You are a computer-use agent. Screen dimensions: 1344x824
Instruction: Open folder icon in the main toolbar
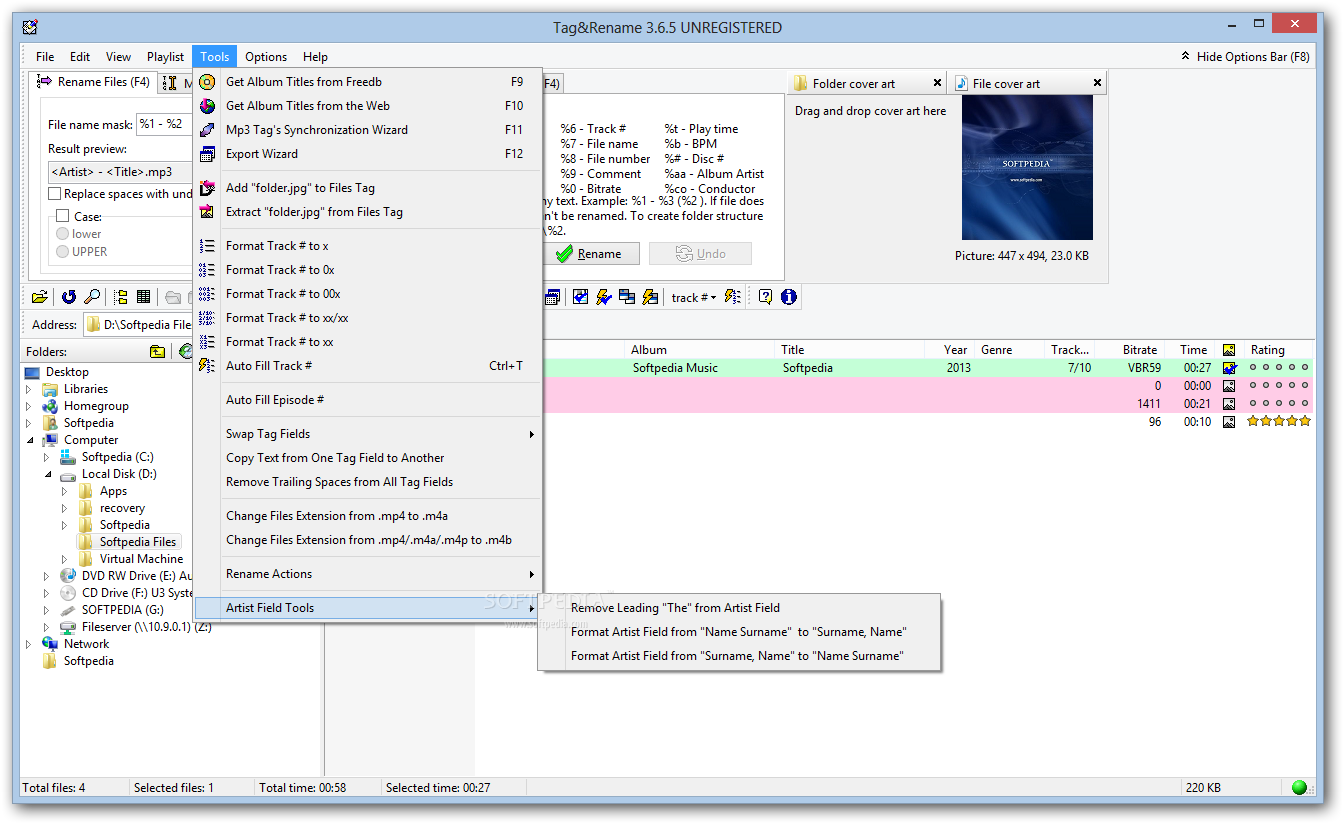click(x=39, y=297)
